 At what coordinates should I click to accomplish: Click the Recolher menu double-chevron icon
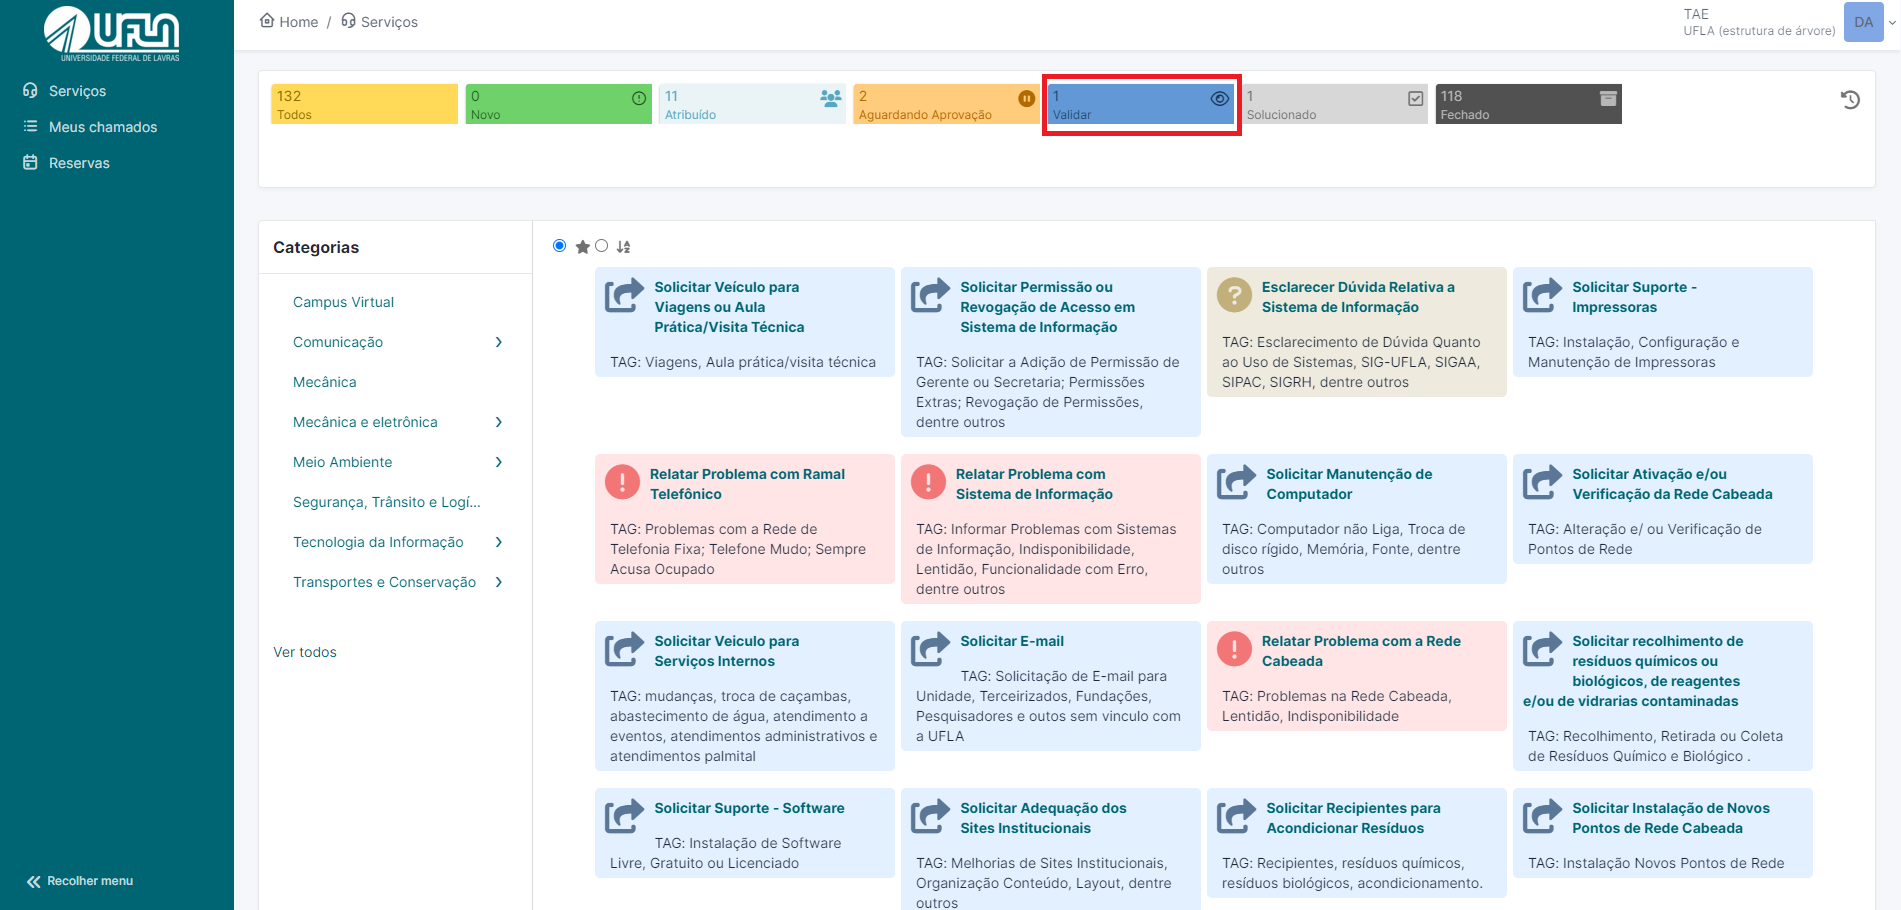point(33,881)
